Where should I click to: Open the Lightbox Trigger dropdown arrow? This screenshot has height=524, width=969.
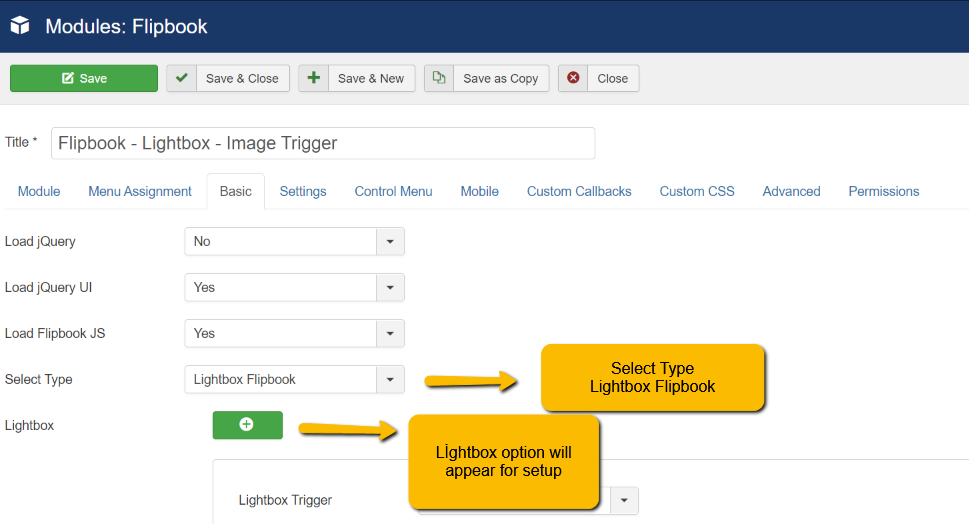tap(624, 501)
